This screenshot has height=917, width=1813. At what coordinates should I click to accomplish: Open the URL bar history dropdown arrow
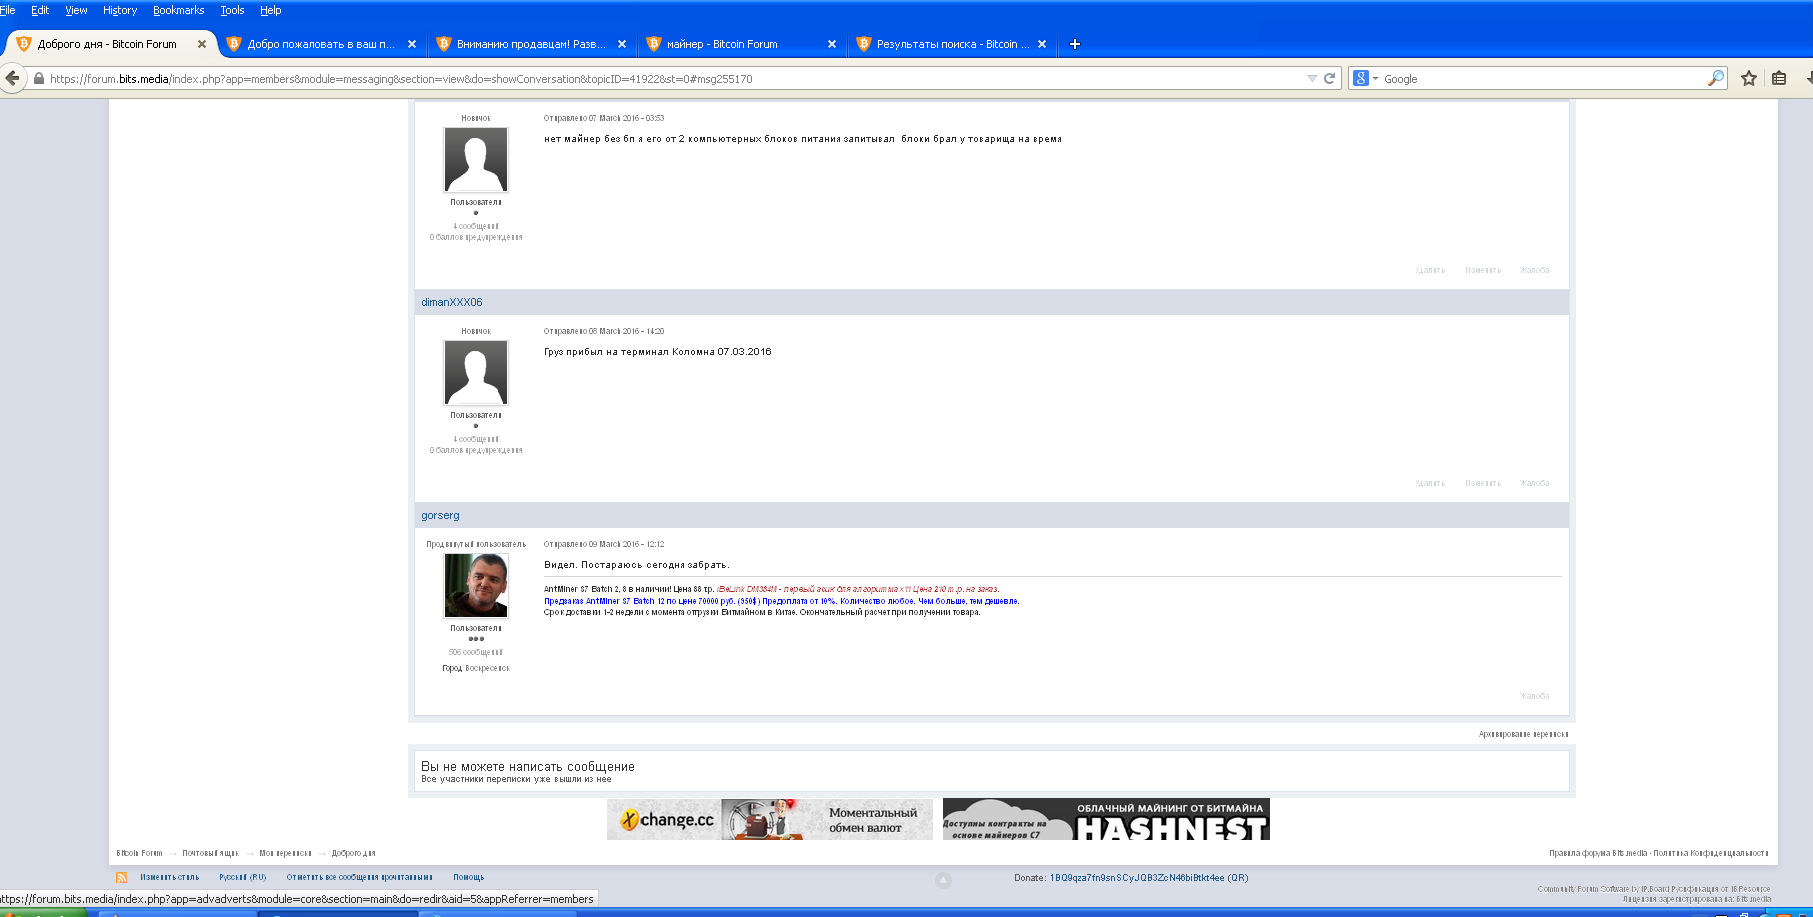pyautogui.click(x=1311, y=78)
